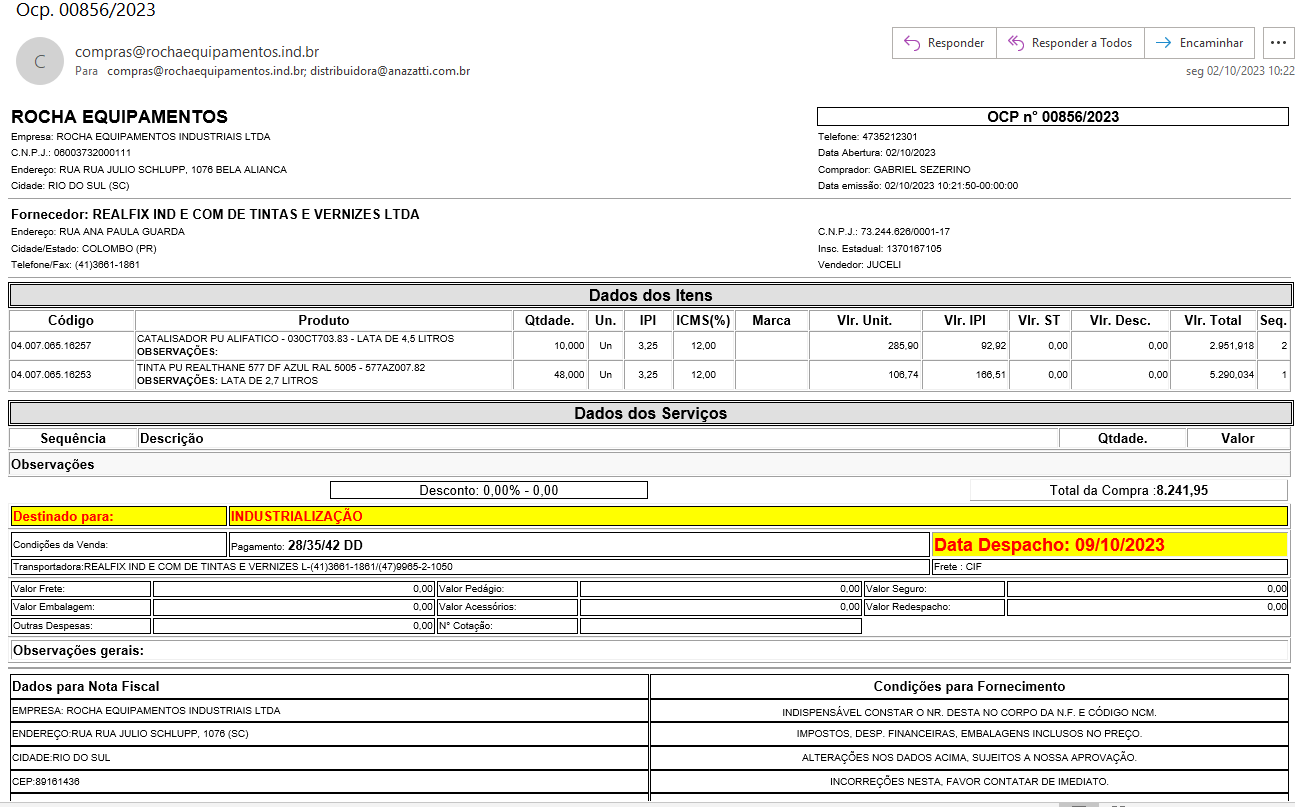The image size is (1295, 807).
Task: Select recipient distribuidora@anazatti.com.br in the Para line
Action: [390, 72]
